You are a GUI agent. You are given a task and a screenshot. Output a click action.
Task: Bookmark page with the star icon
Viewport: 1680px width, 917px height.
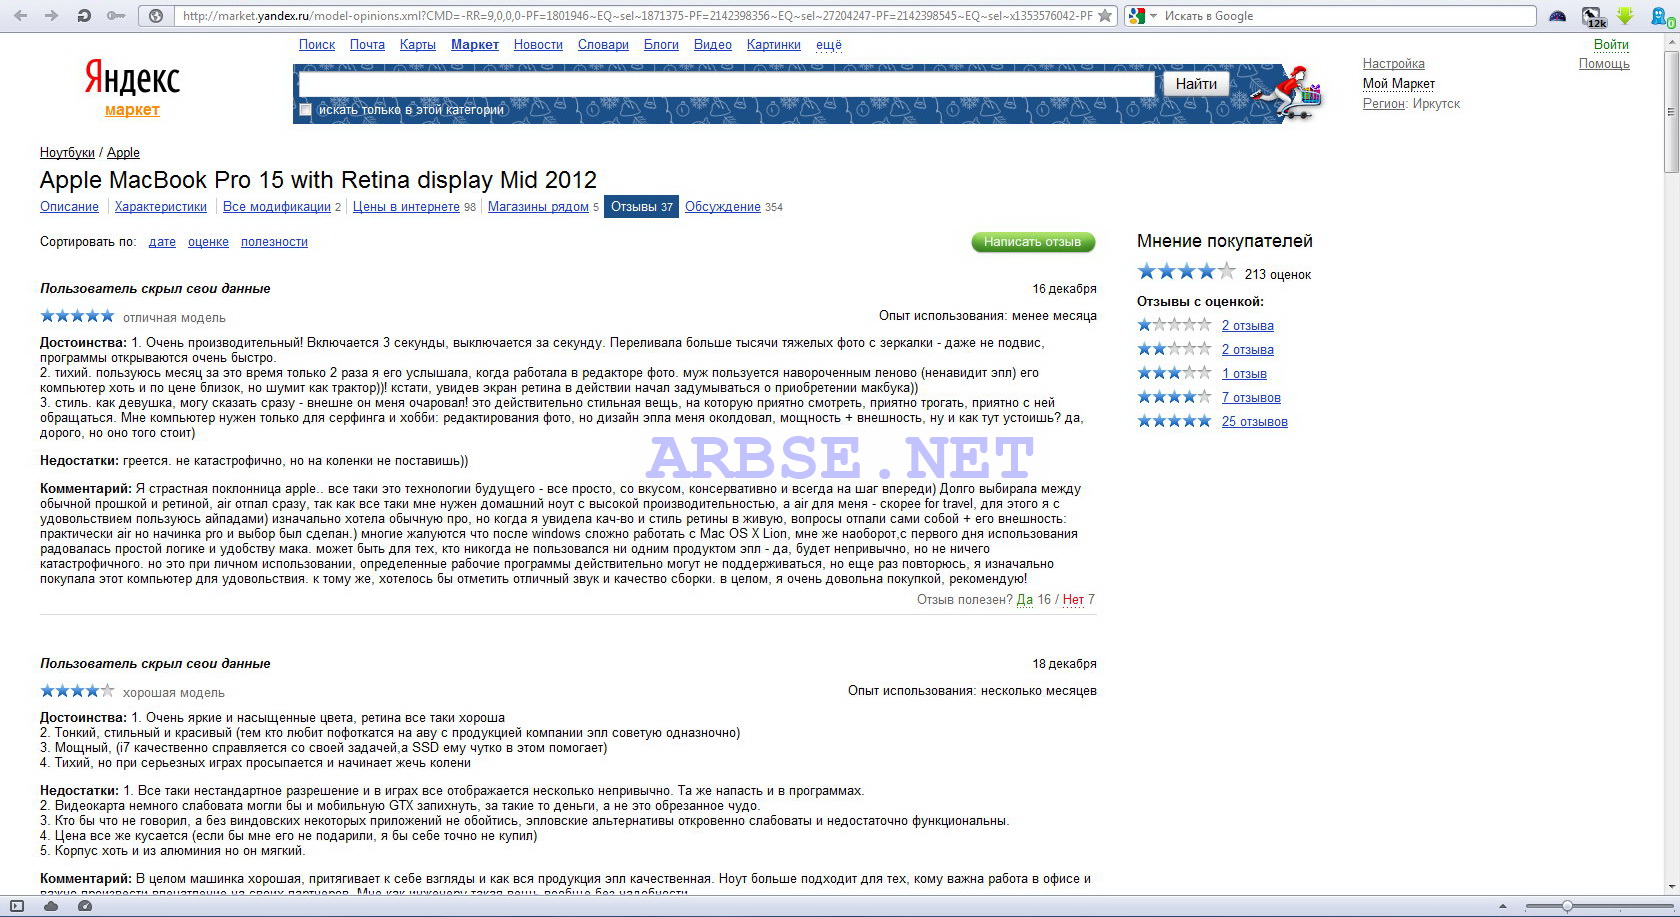tap(1105, 16)
